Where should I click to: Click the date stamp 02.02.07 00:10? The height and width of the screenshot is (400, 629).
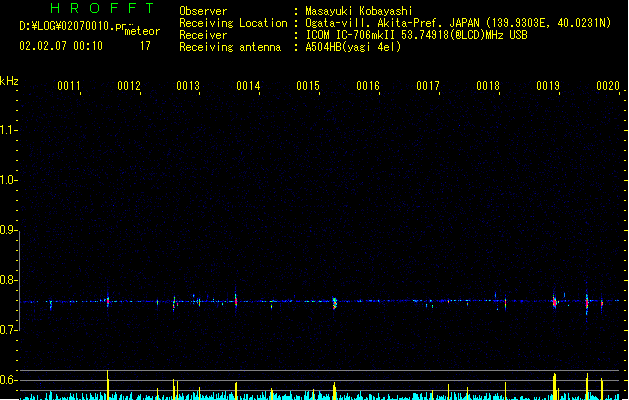click(x=61, y=46)
